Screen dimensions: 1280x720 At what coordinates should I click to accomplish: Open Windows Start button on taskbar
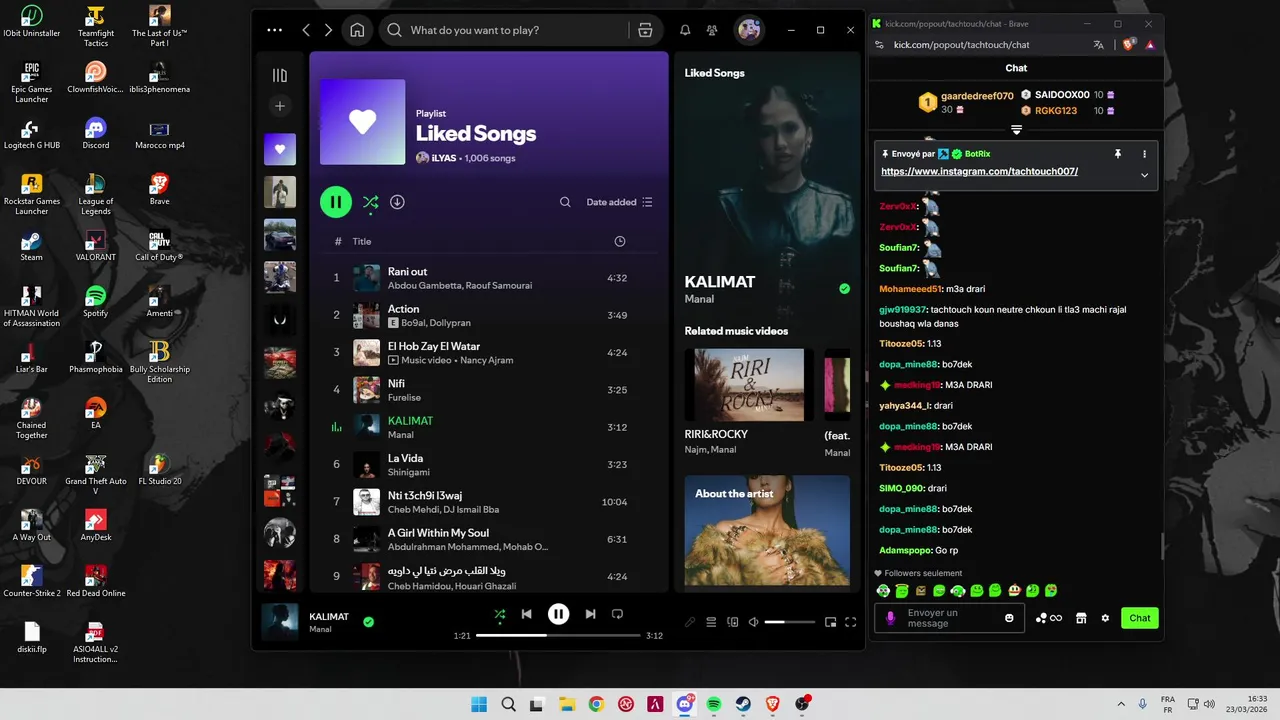click(x=479, y=704)
